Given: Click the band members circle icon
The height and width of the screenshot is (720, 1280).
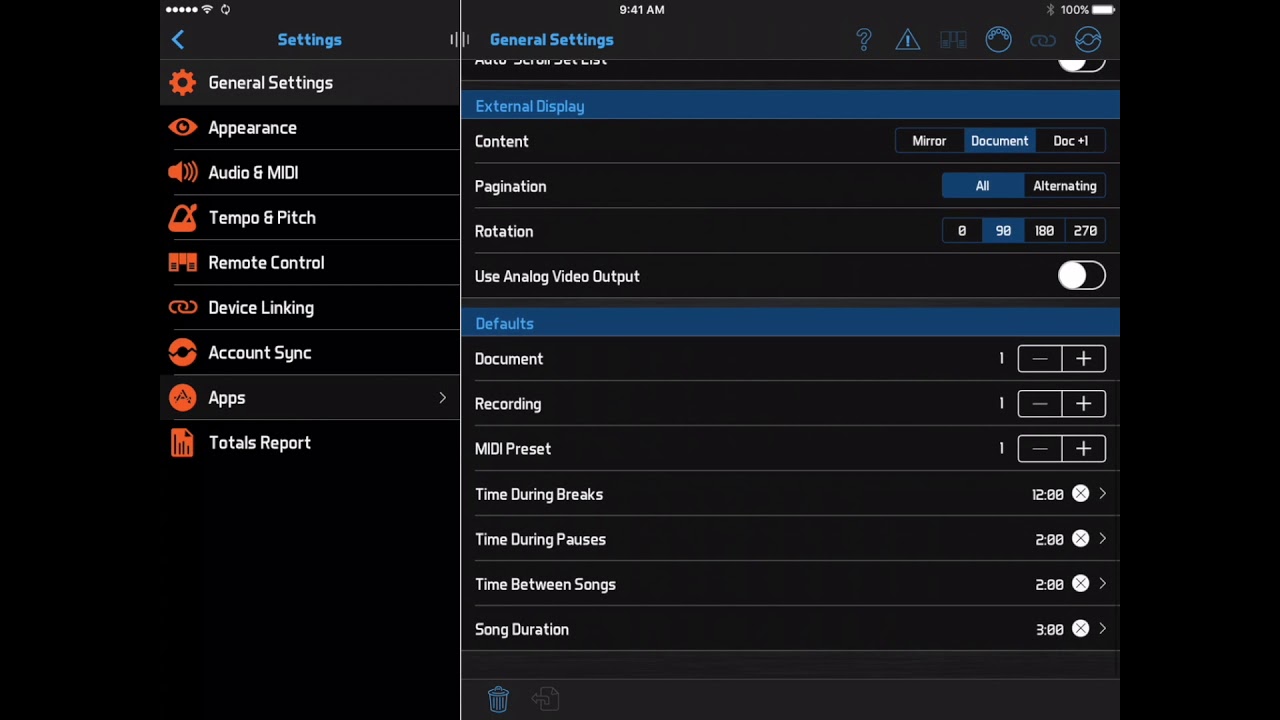Looking at the screenshot, I should coord(998,40).
